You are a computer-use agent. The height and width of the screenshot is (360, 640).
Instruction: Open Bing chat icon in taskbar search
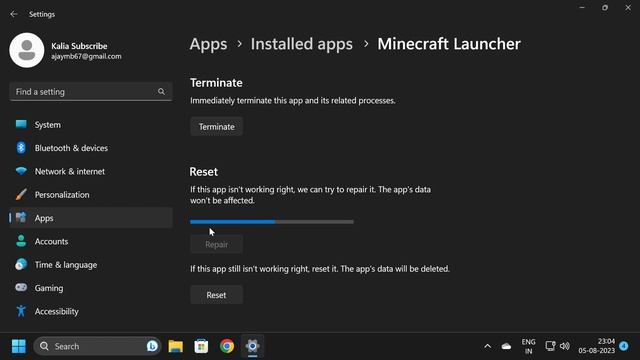click(152, 346)
